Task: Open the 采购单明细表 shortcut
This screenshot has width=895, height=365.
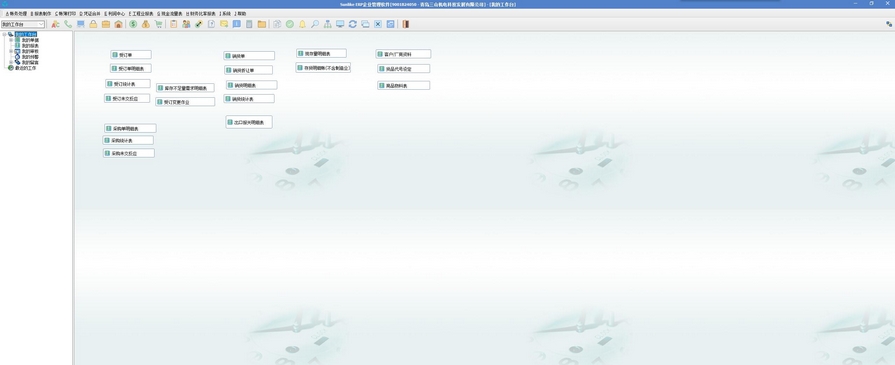Action: click(130, 129)
